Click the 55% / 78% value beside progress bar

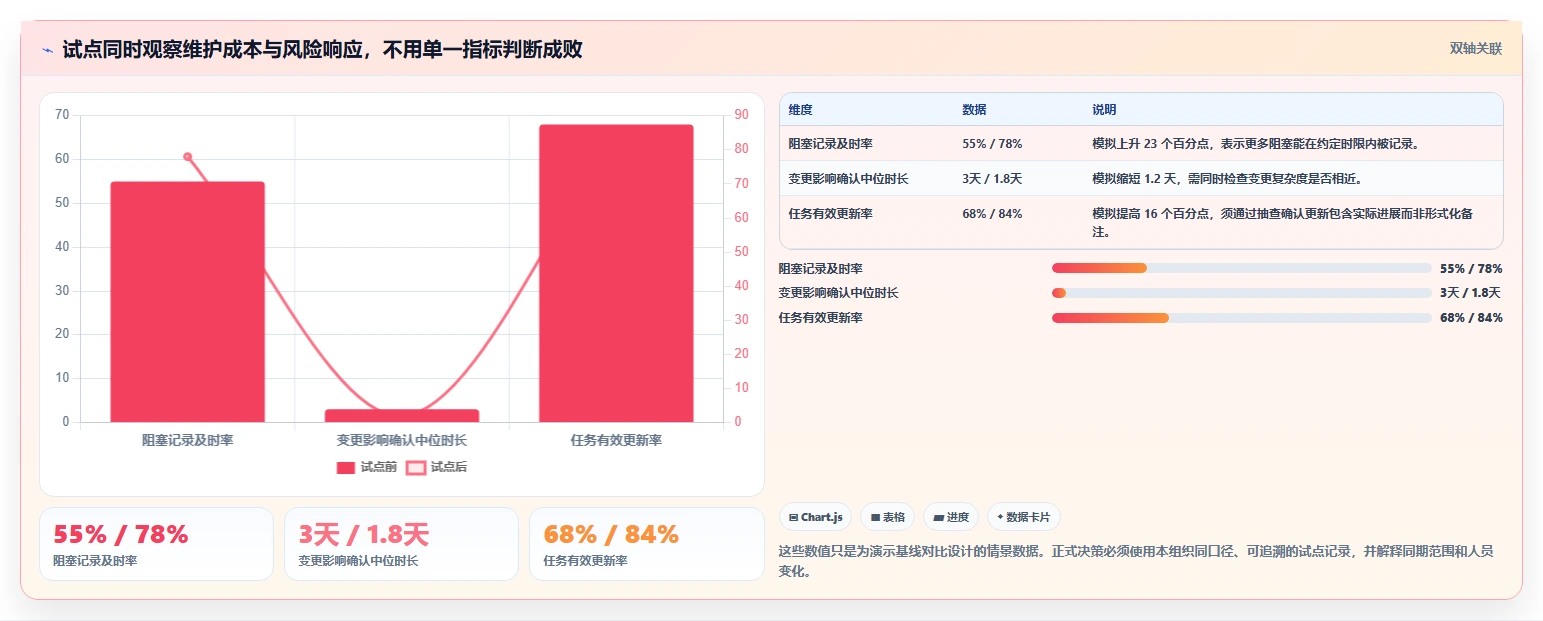click(1471, 268)
